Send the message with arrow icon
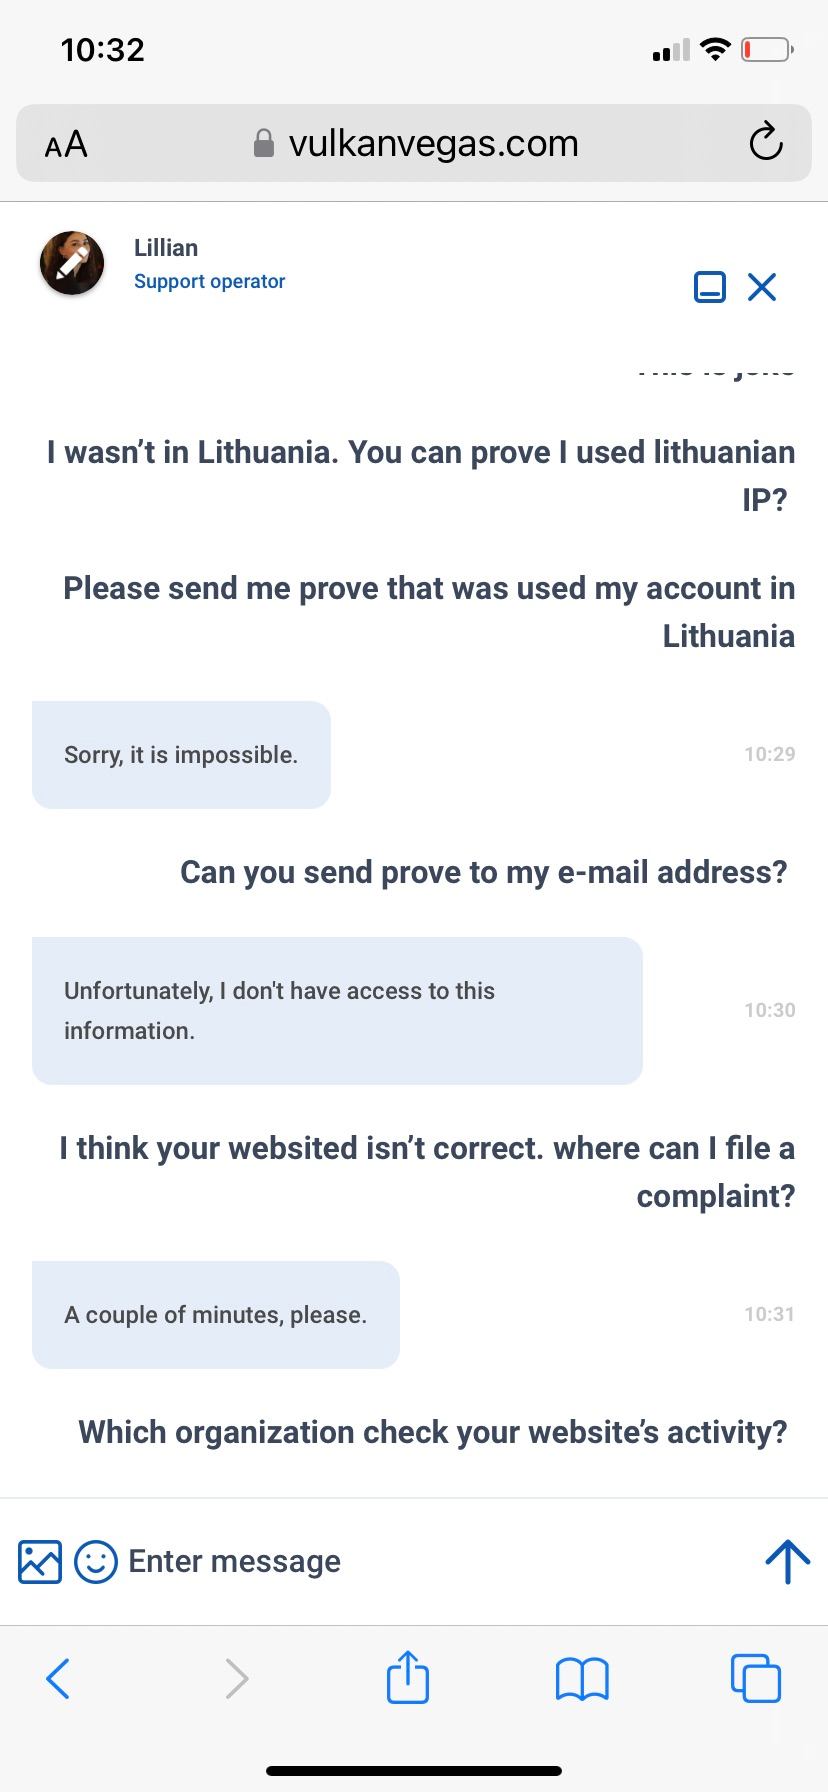The image size is (828, 1792). [x=787, y=1561]
